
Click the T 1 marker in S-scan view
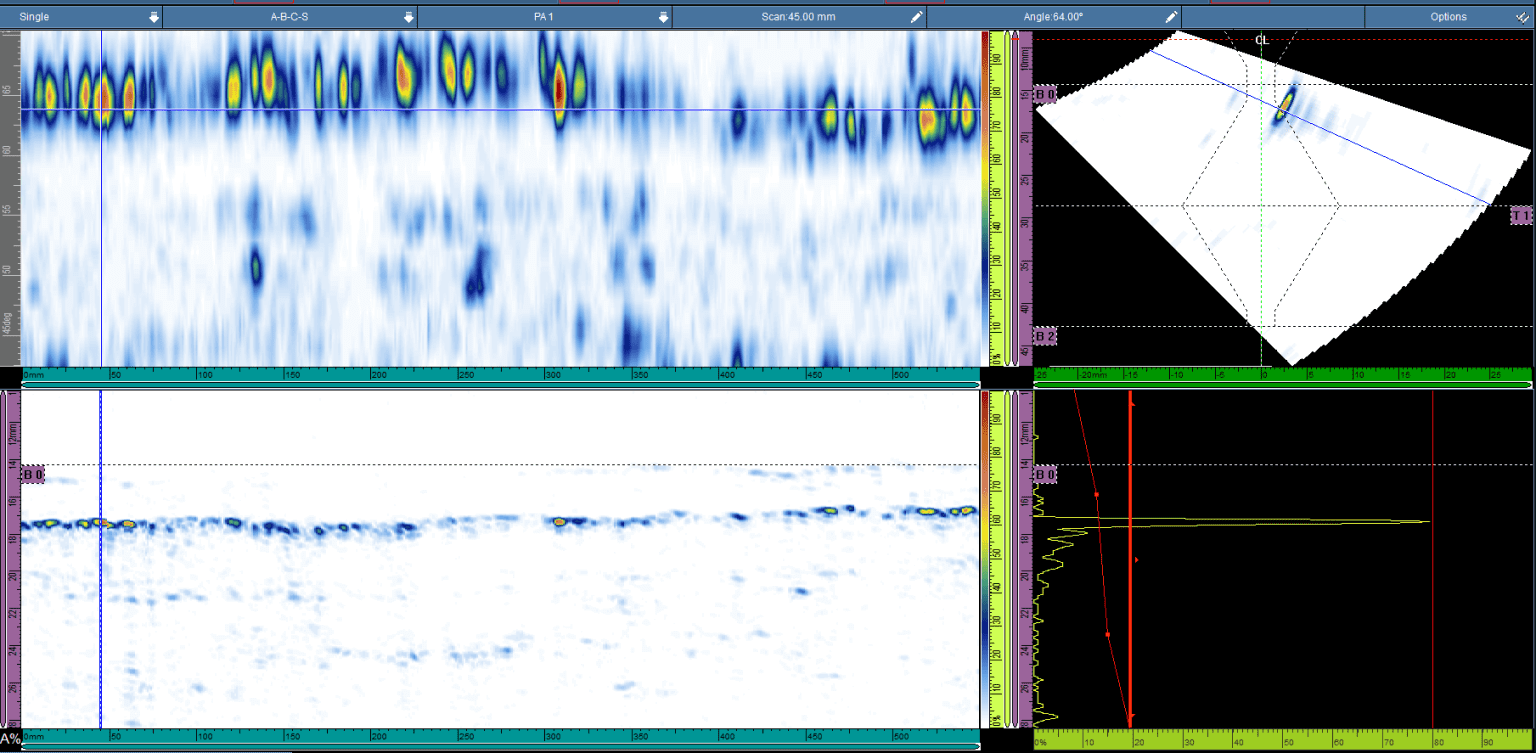tap(1521, 215)
